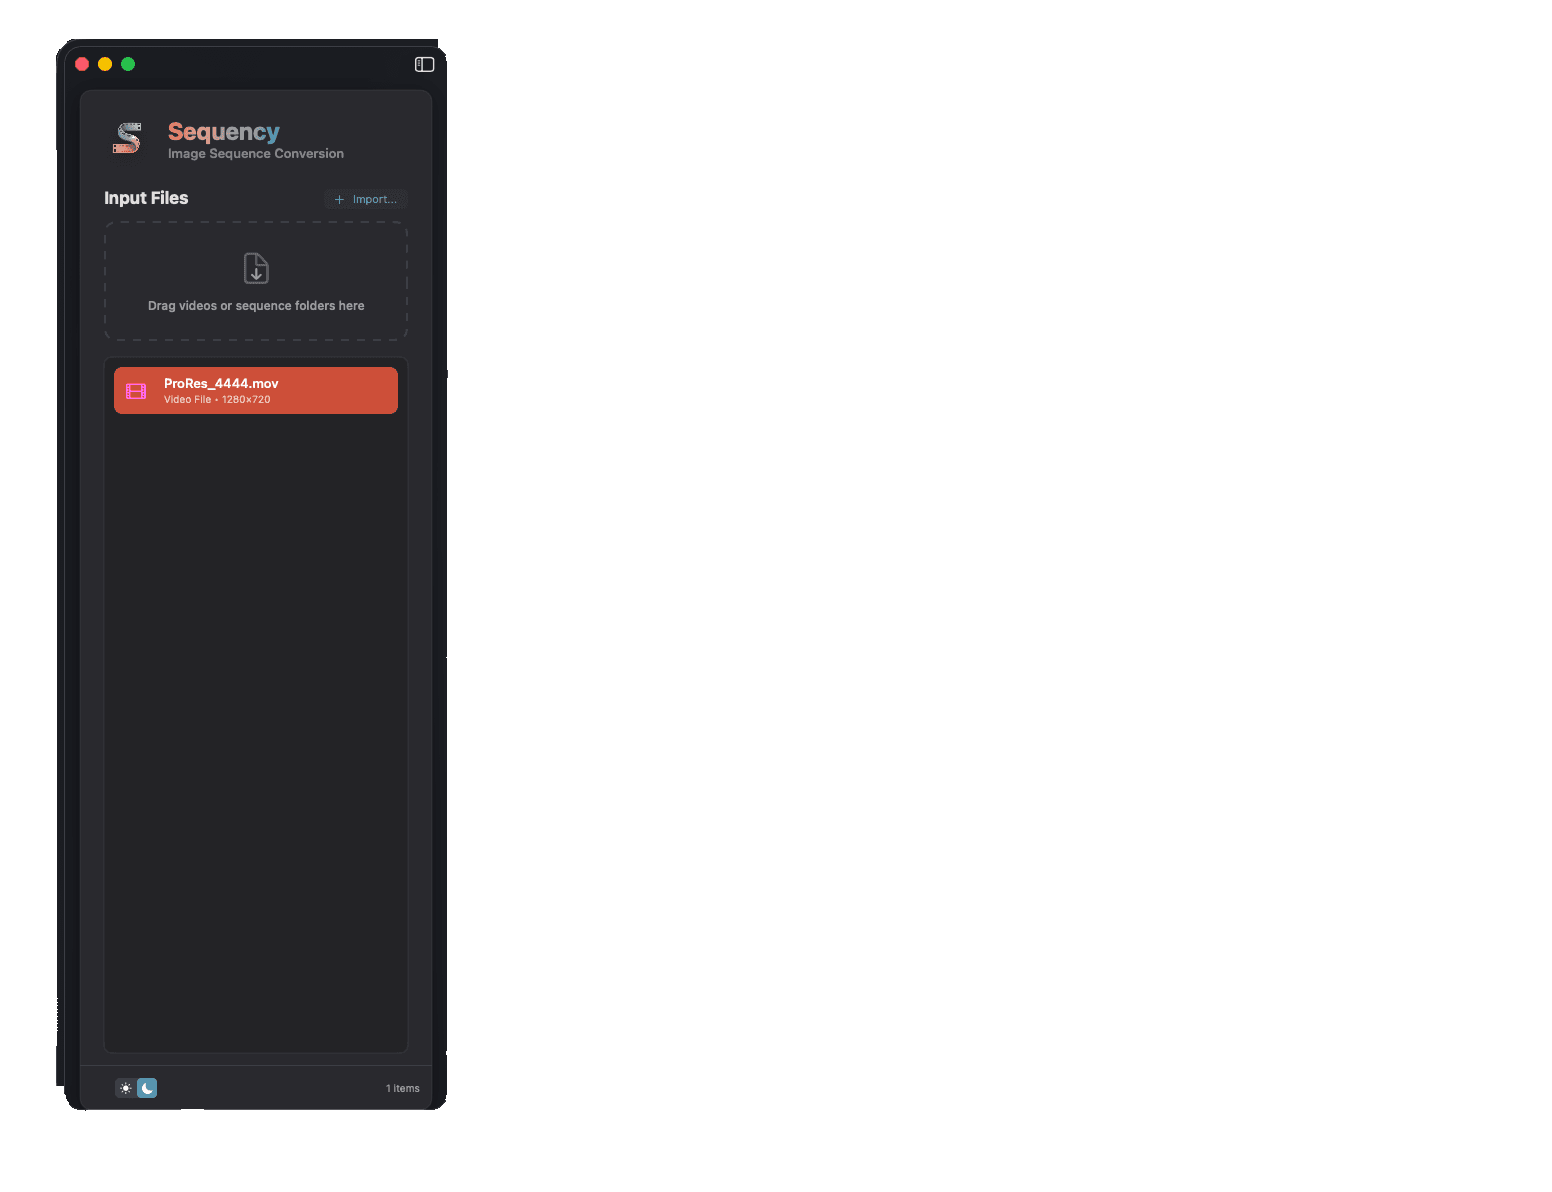The width and height of the screenshot is (1552, 1192).
Task: Click the Image Sequence Conversion subtitle
Action: (255, 153)
